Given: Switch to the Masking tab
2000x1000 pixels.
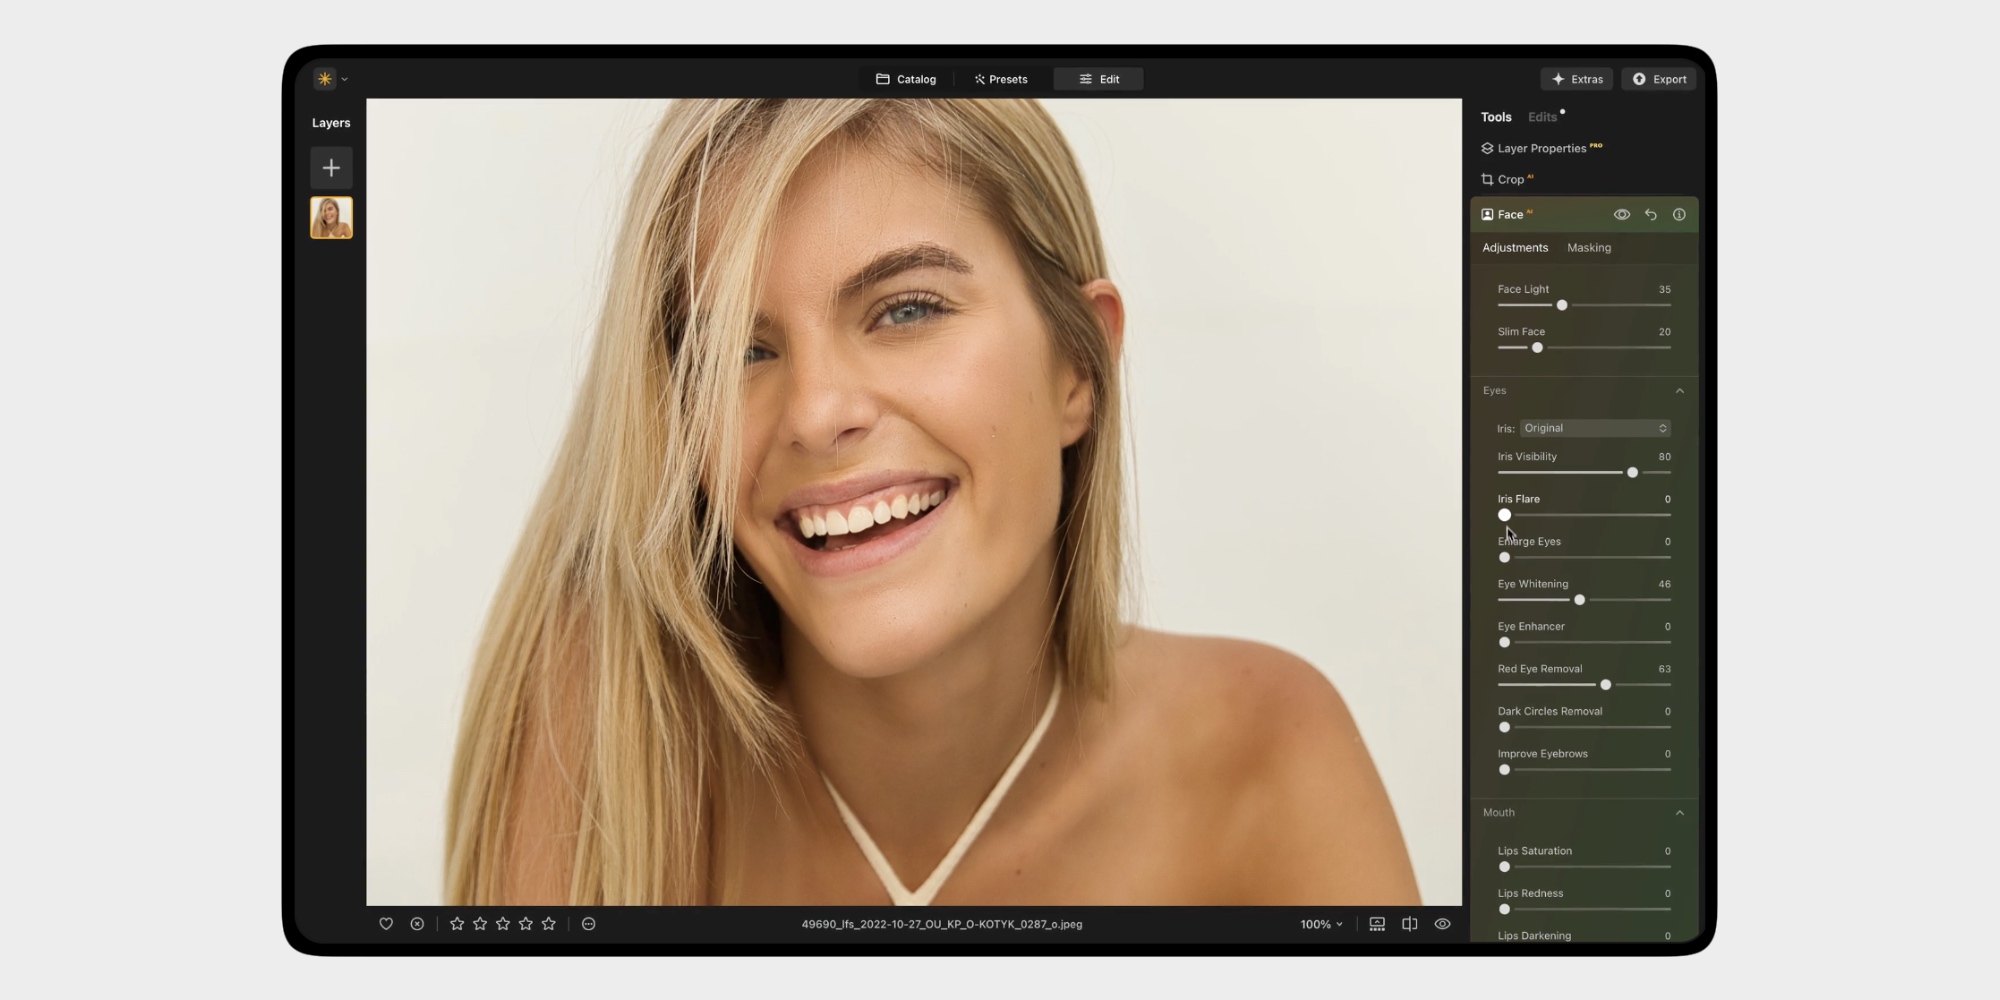Looking at the screenshot, I should (x=1589, y=248).
